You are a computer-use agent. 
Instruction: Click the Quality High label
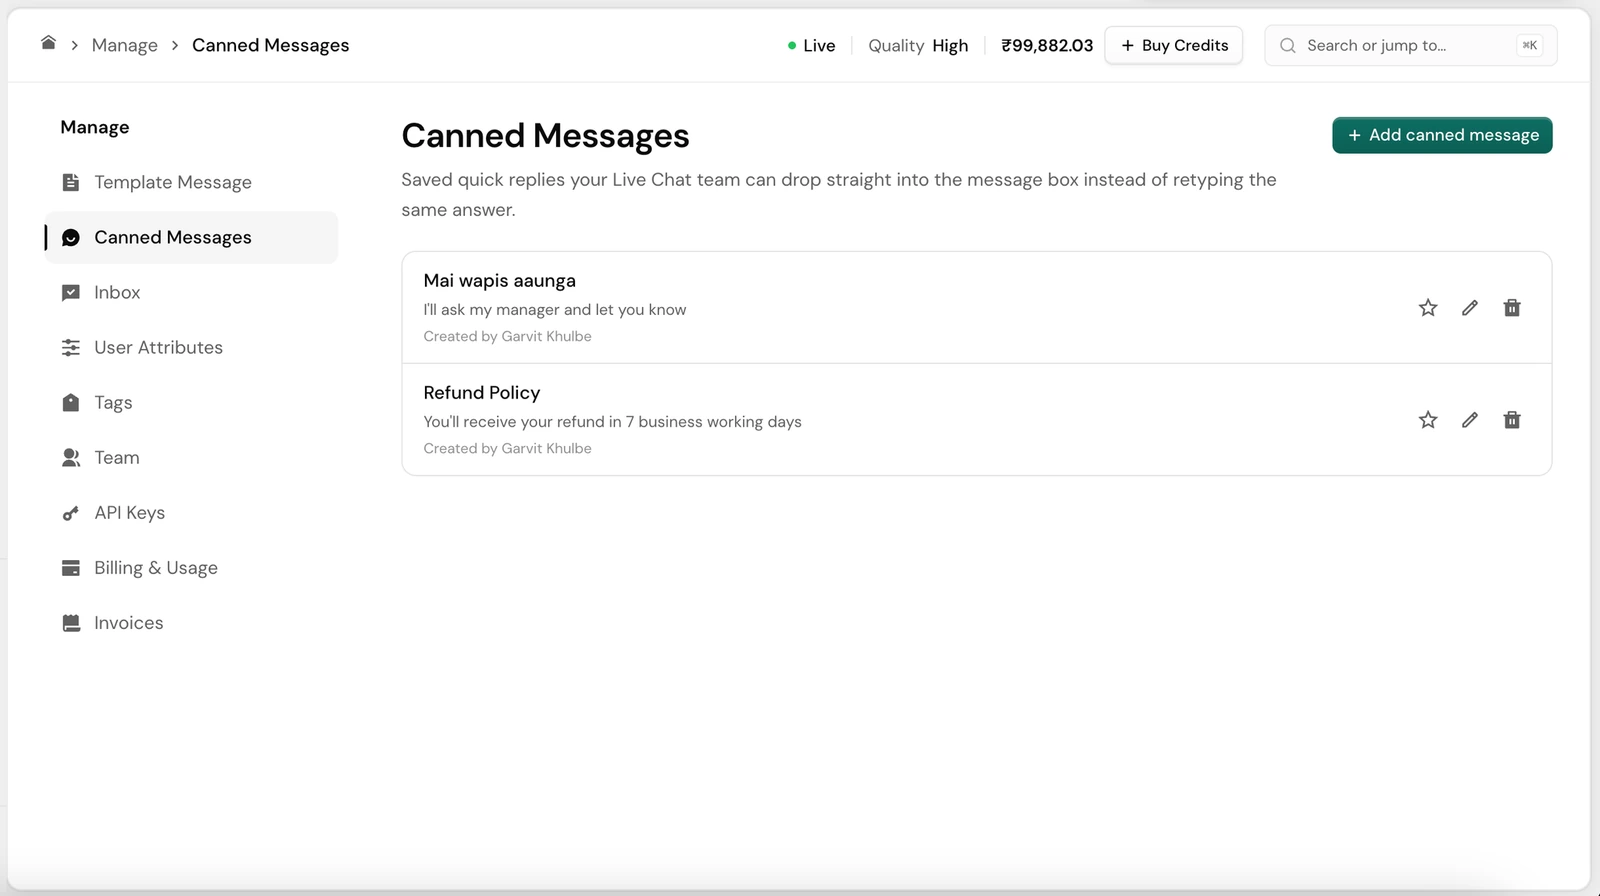918,45
